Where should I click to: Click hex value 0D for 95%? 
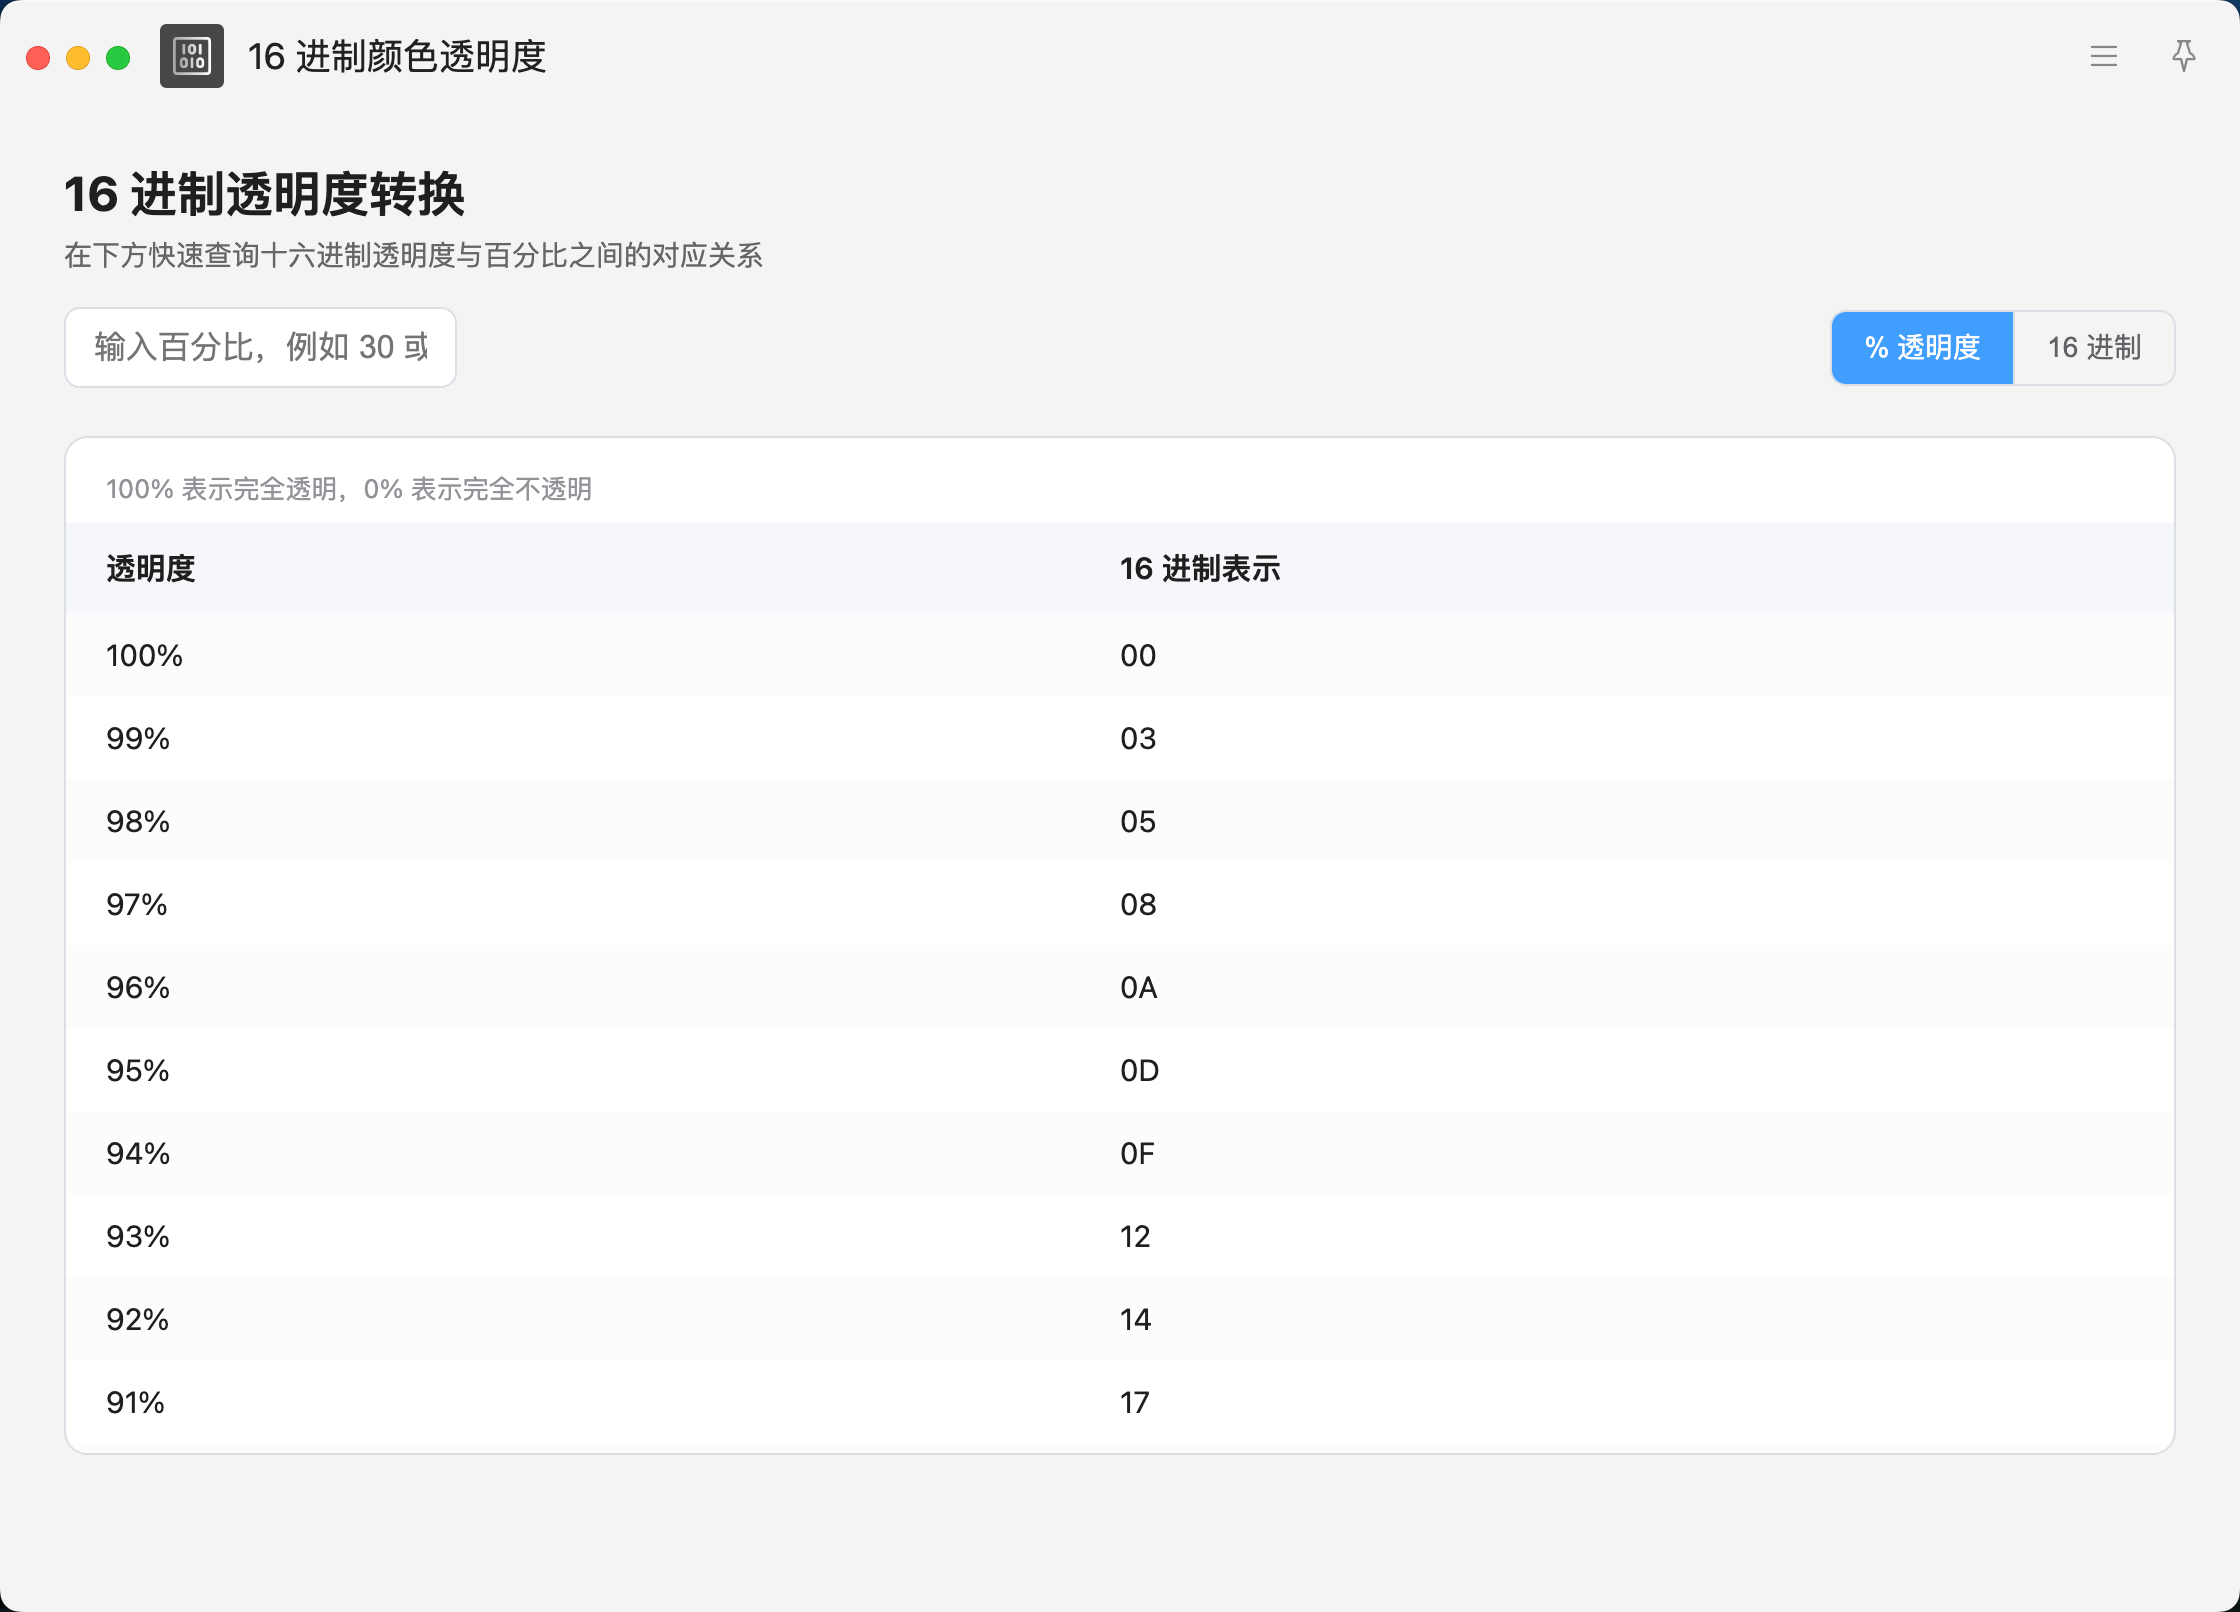point(1139,1070)
